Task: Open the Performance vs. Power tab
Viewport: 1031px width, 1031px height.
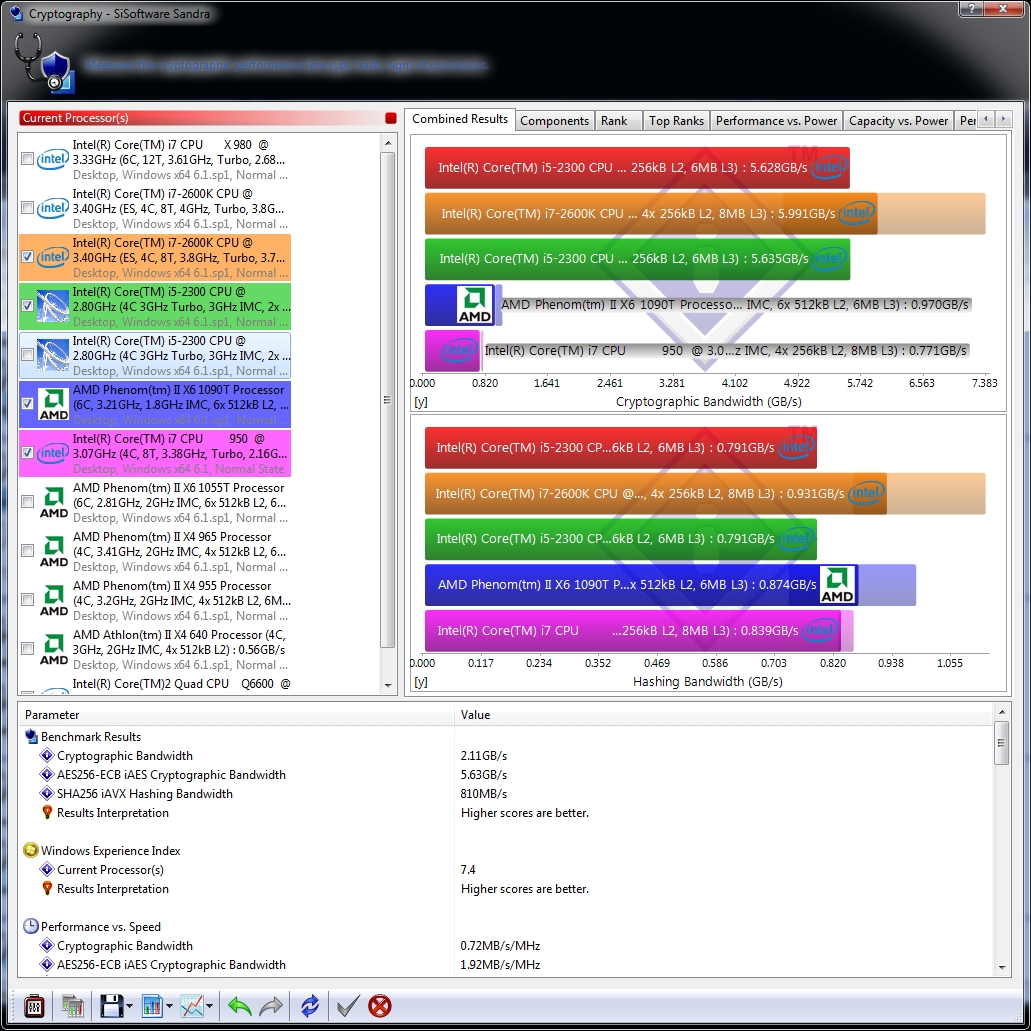Action: pos(776,120)
